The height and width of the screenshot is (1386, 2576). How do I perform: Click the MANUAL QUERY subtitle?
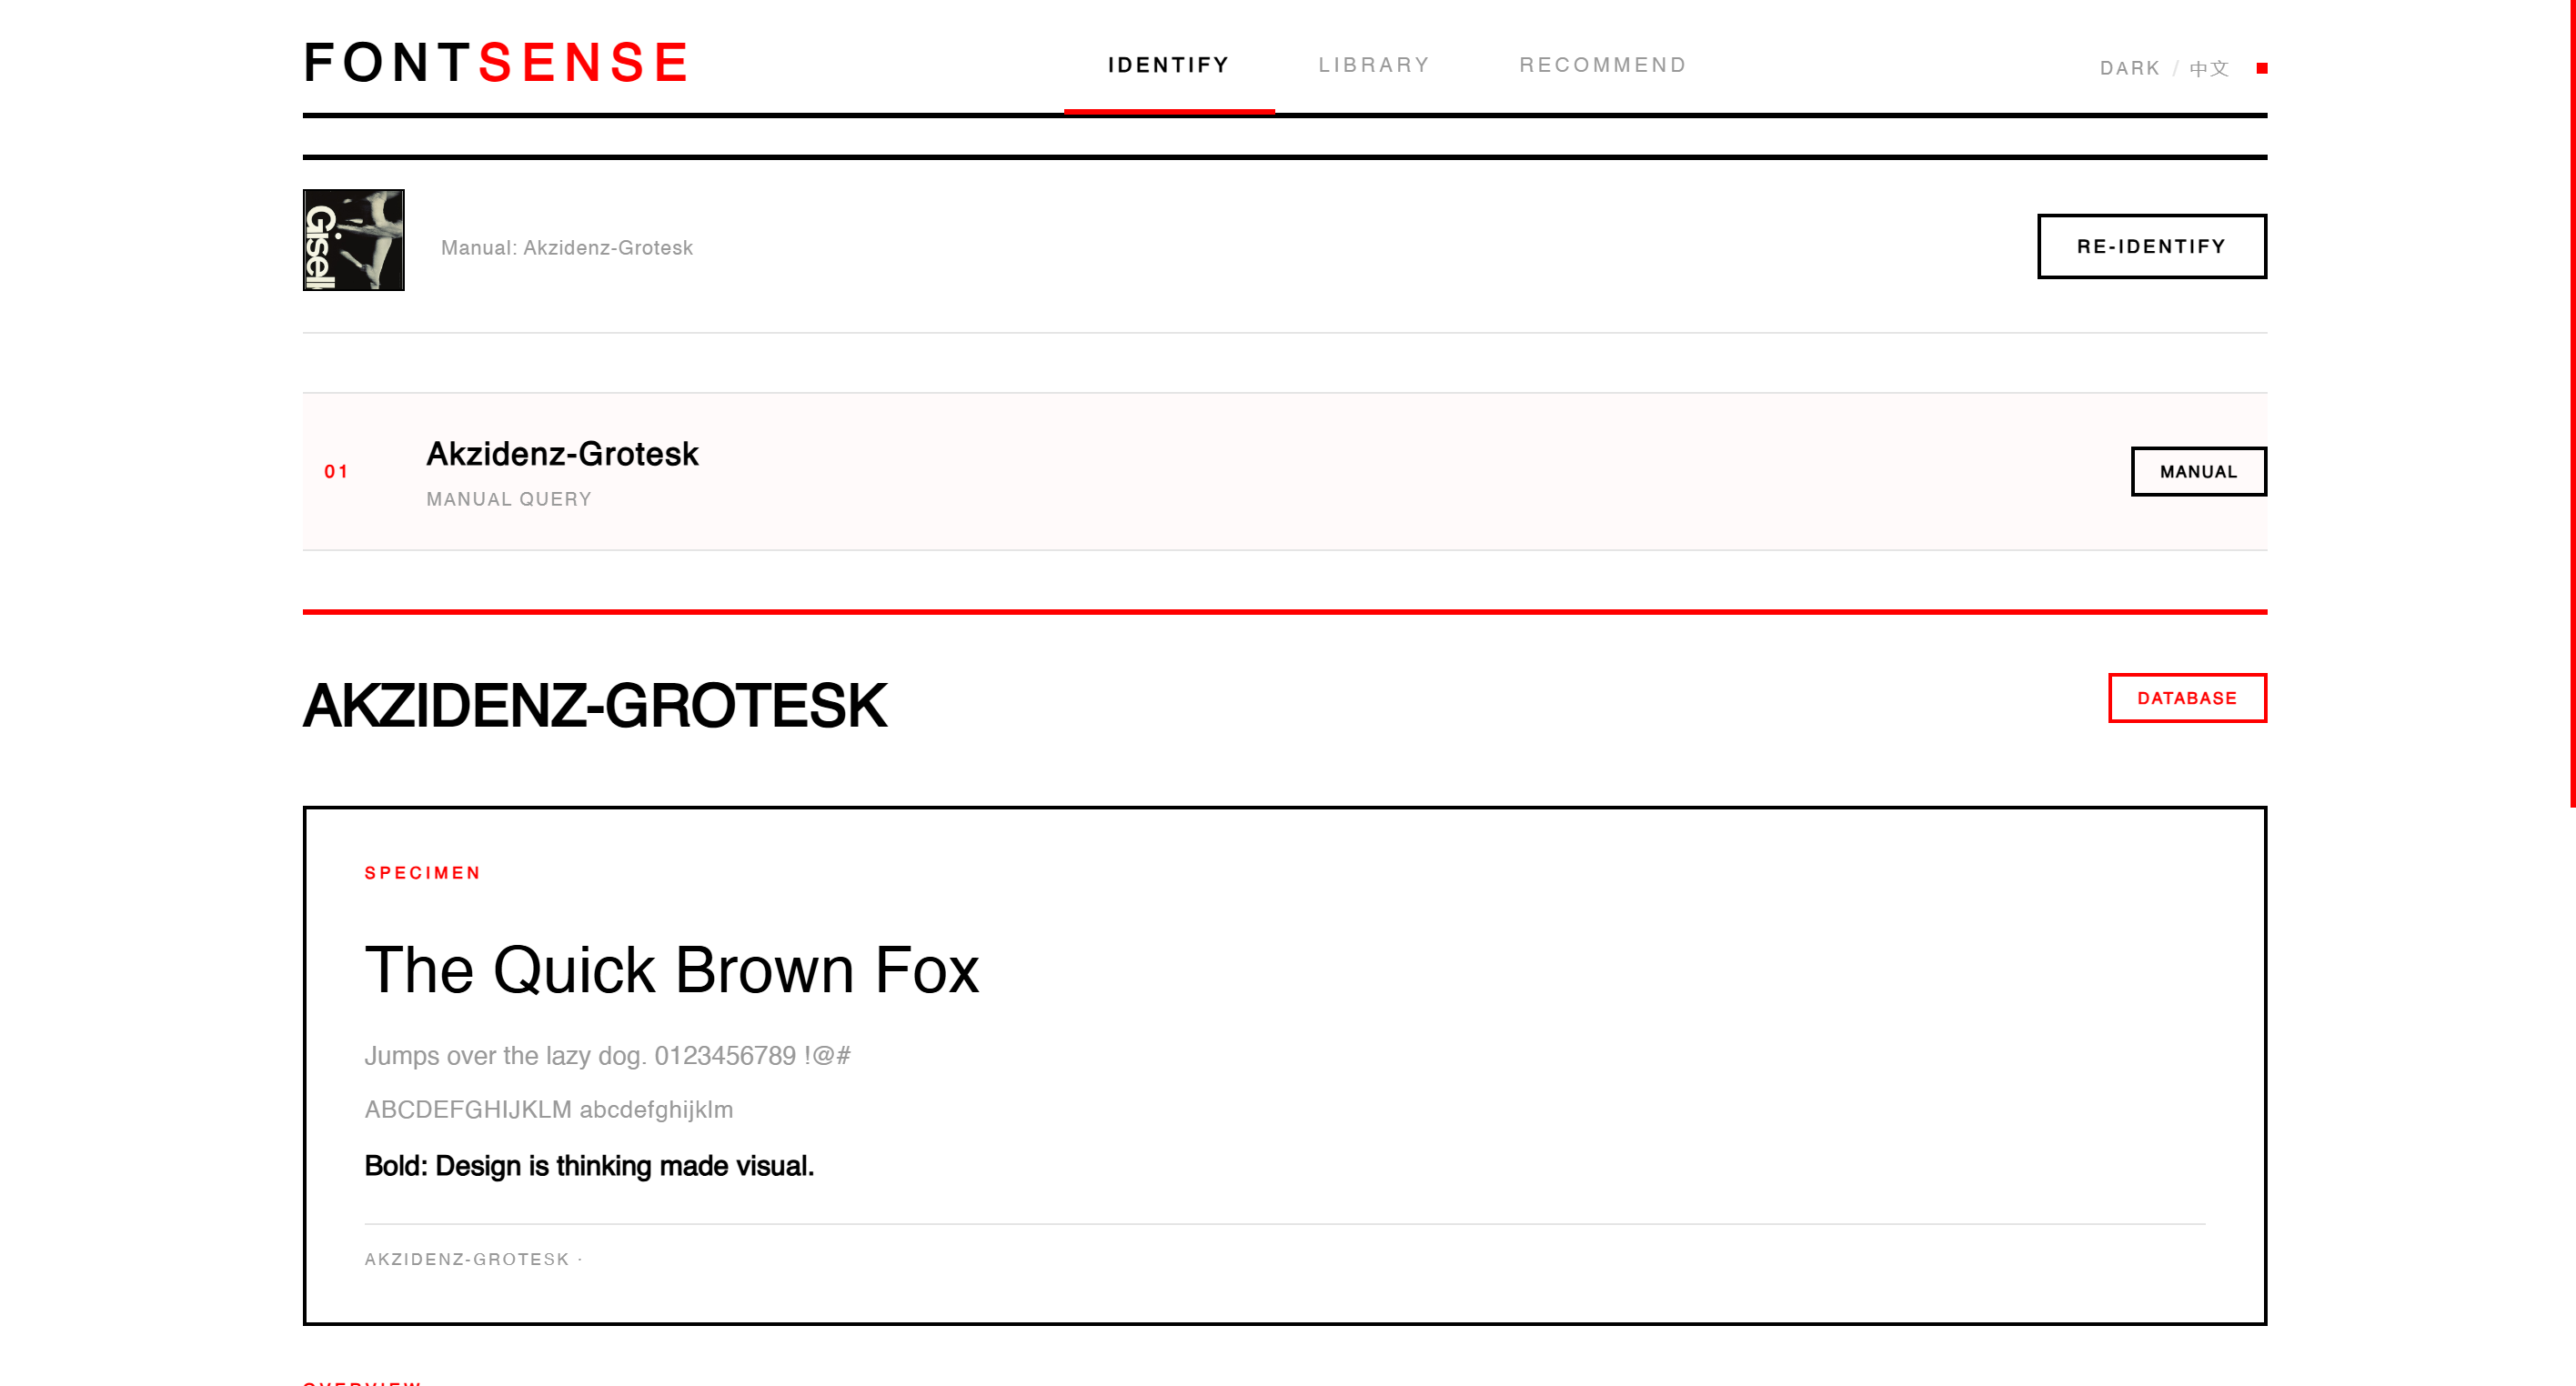(x=509, y=499)
